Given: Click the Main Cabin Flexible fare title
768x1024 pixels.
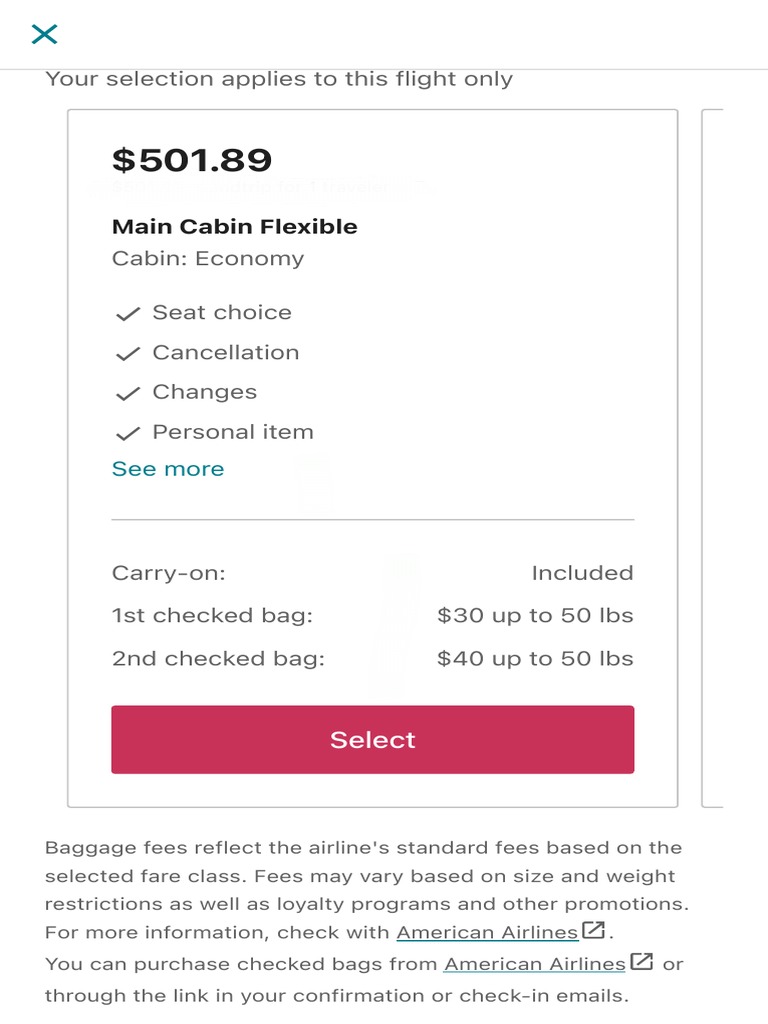Looking at the screenshot, I should [x=234, y=227].
